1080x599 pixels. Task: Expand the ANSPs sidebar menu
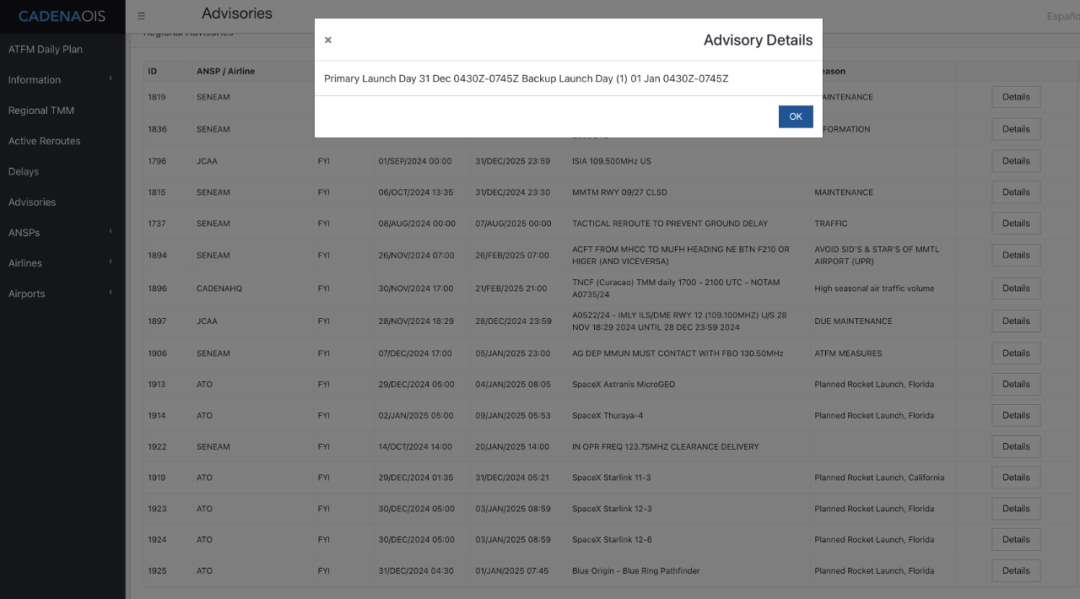click(62, 233)
